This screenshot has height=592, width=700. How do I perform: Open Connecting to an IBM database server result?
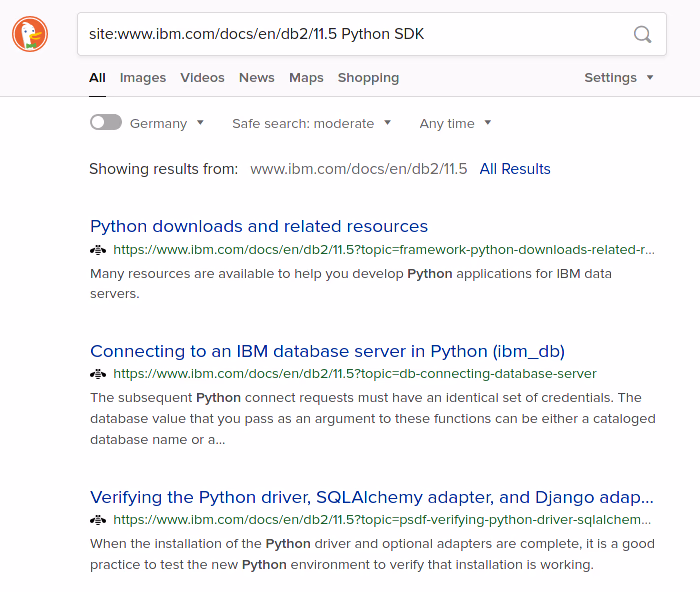click(327, 351)
